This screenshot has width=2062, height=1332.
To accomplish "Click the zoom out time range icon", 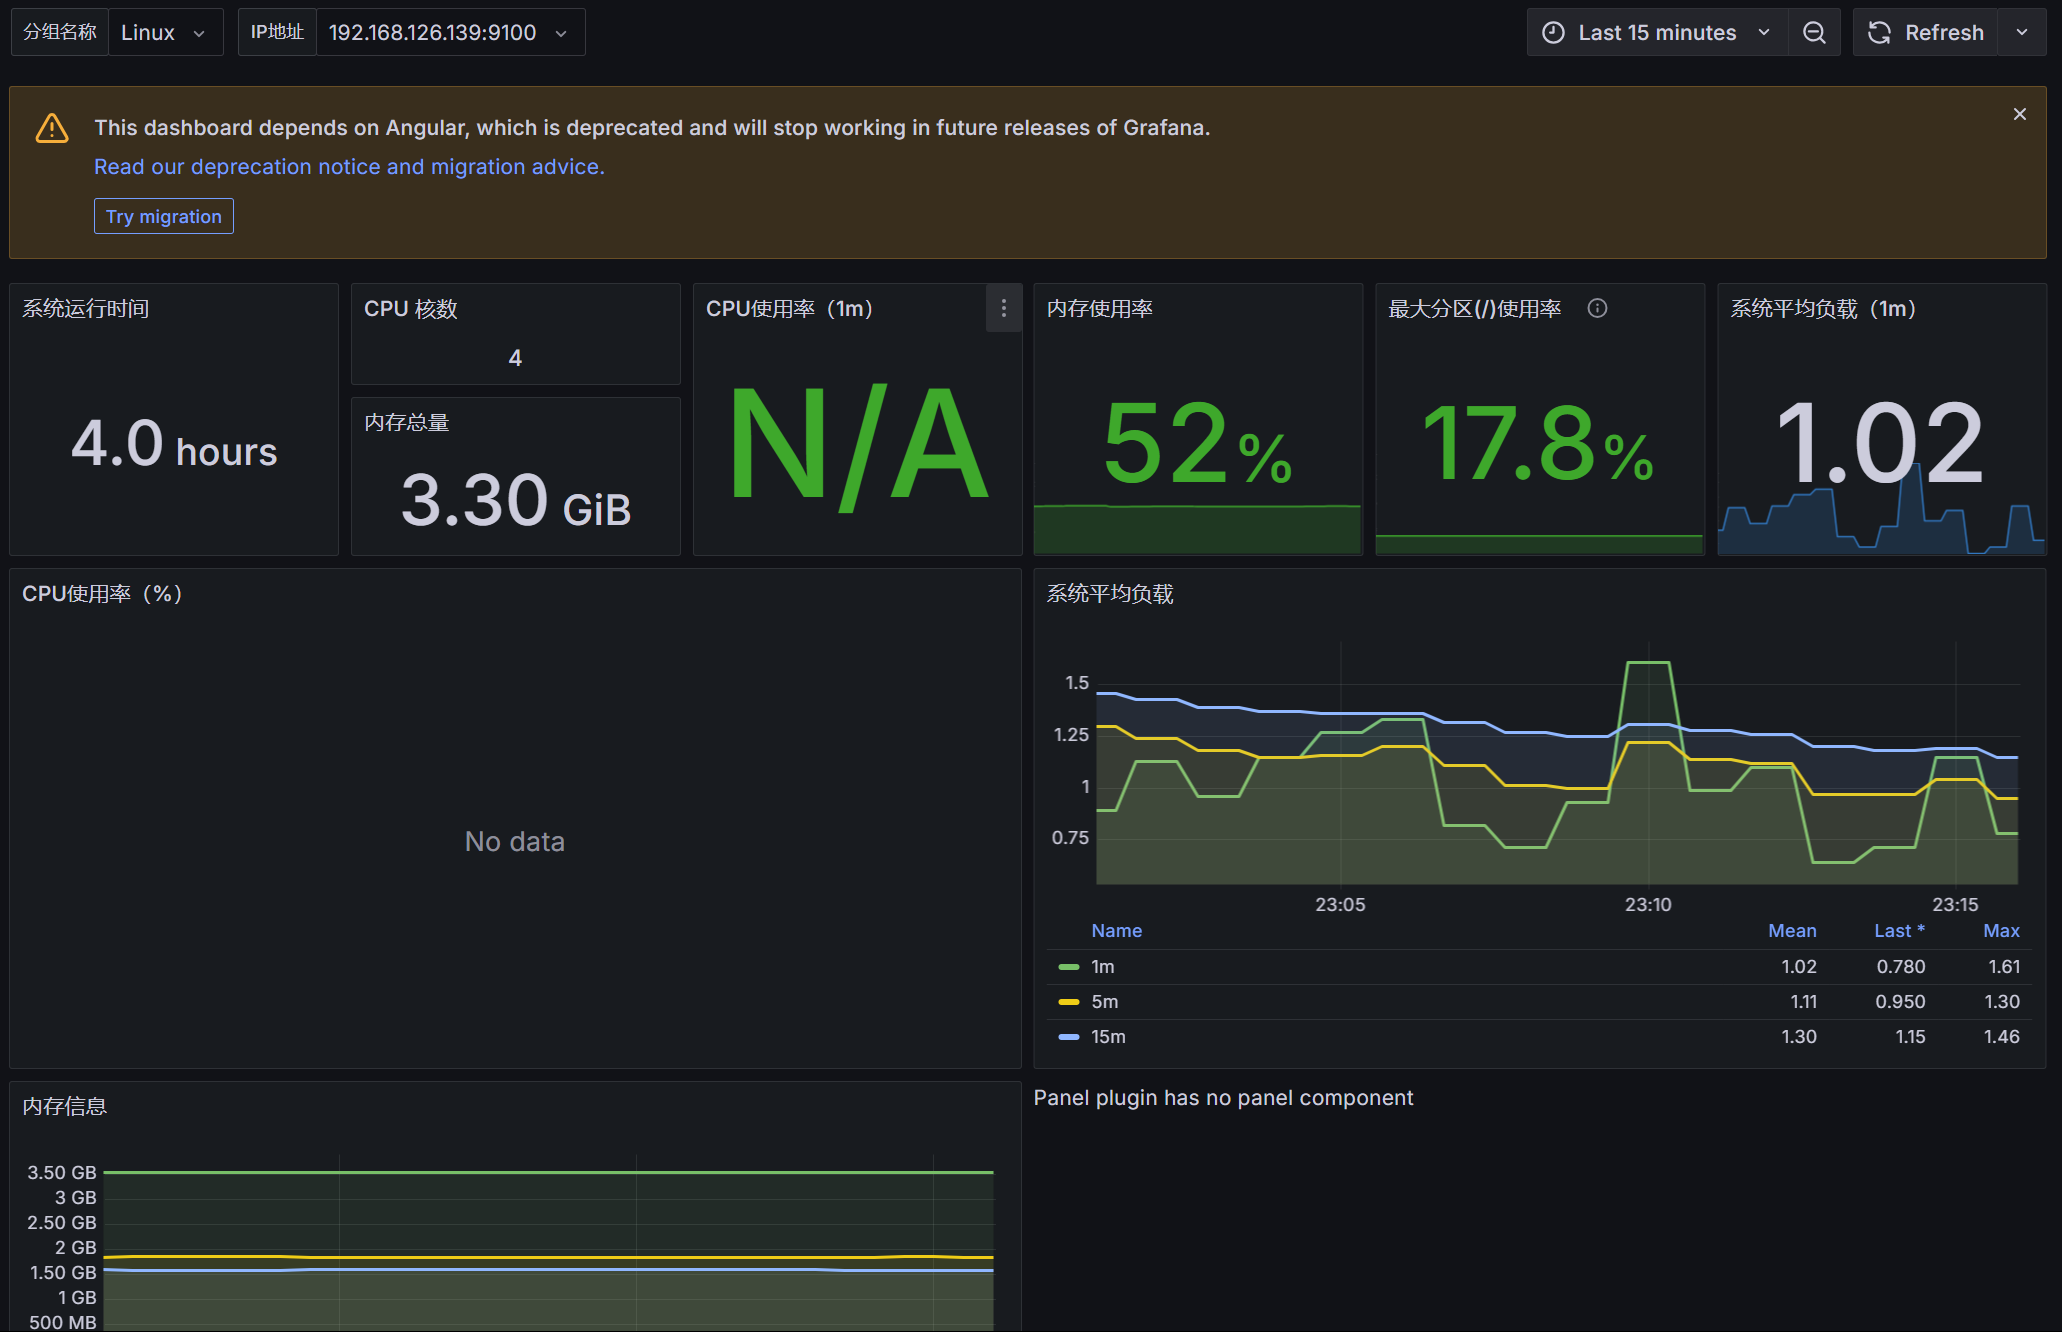I will click(1814, 33).
